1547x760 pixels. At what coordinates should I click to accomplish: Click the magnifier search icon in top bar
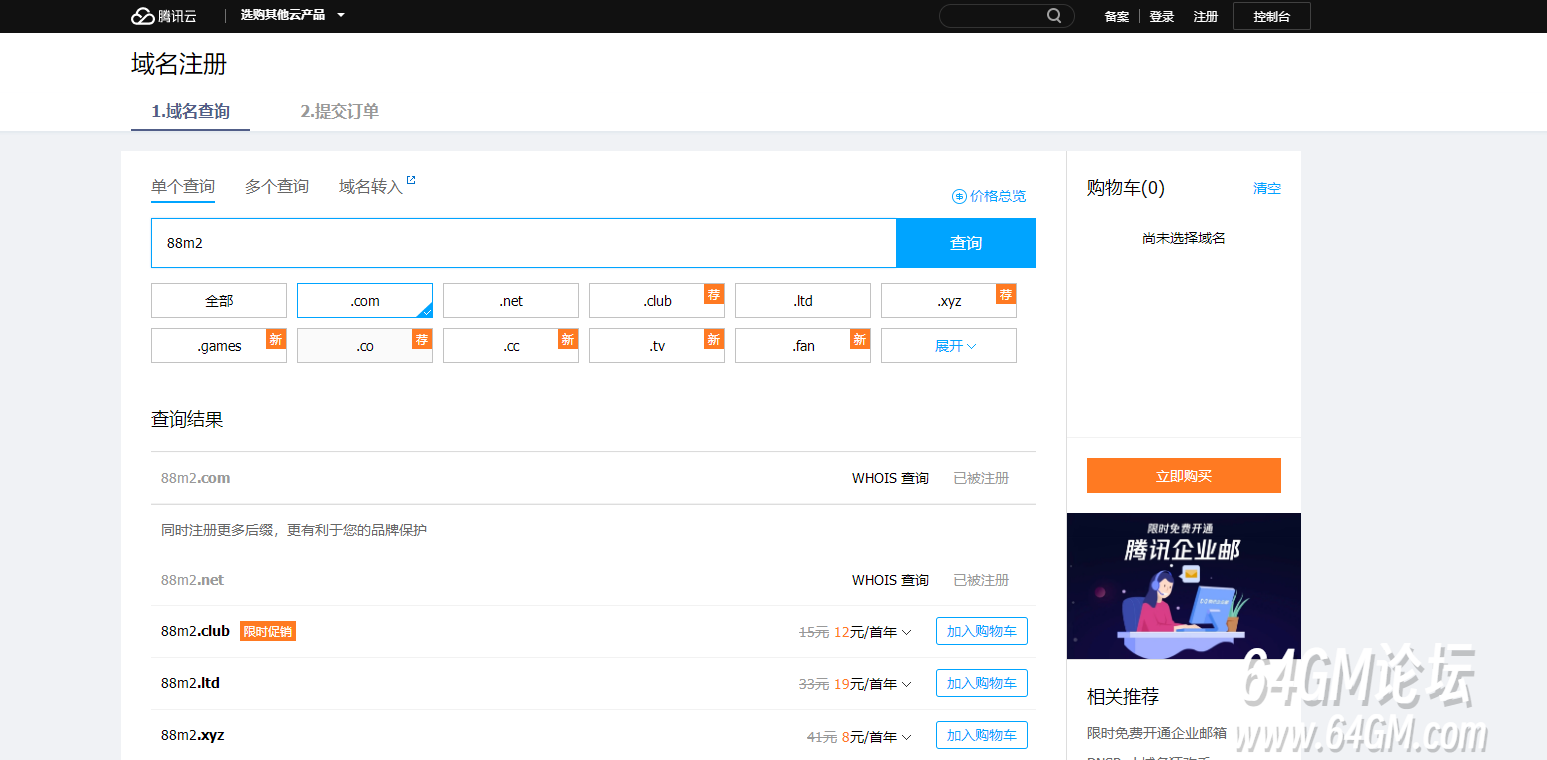(x=1054, y=16)
